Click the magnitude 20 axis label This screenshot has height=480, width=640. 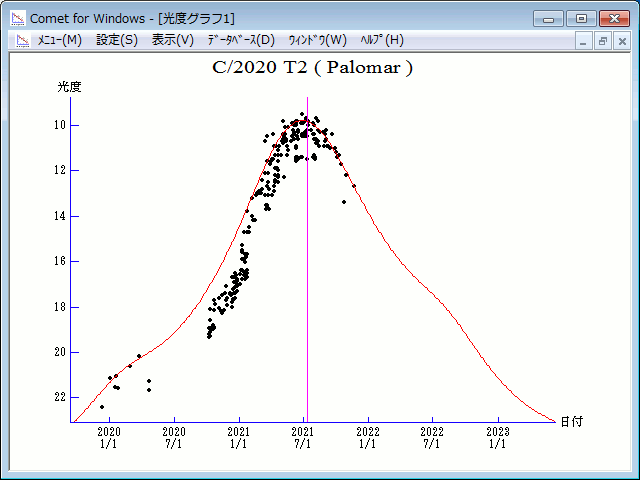point(60,352)
